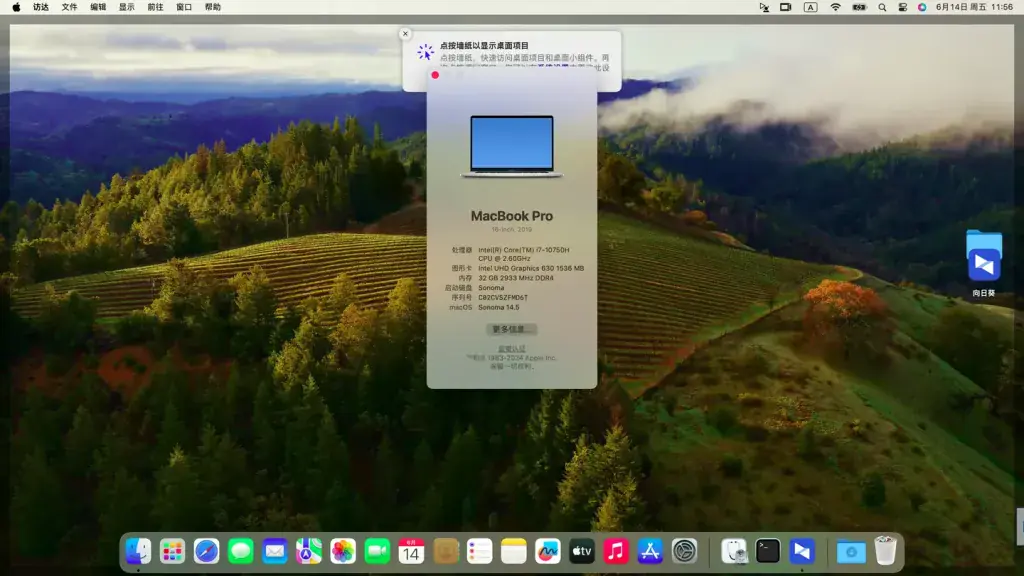
Task: Open the 帮助 menu
Action: (213, 7)
